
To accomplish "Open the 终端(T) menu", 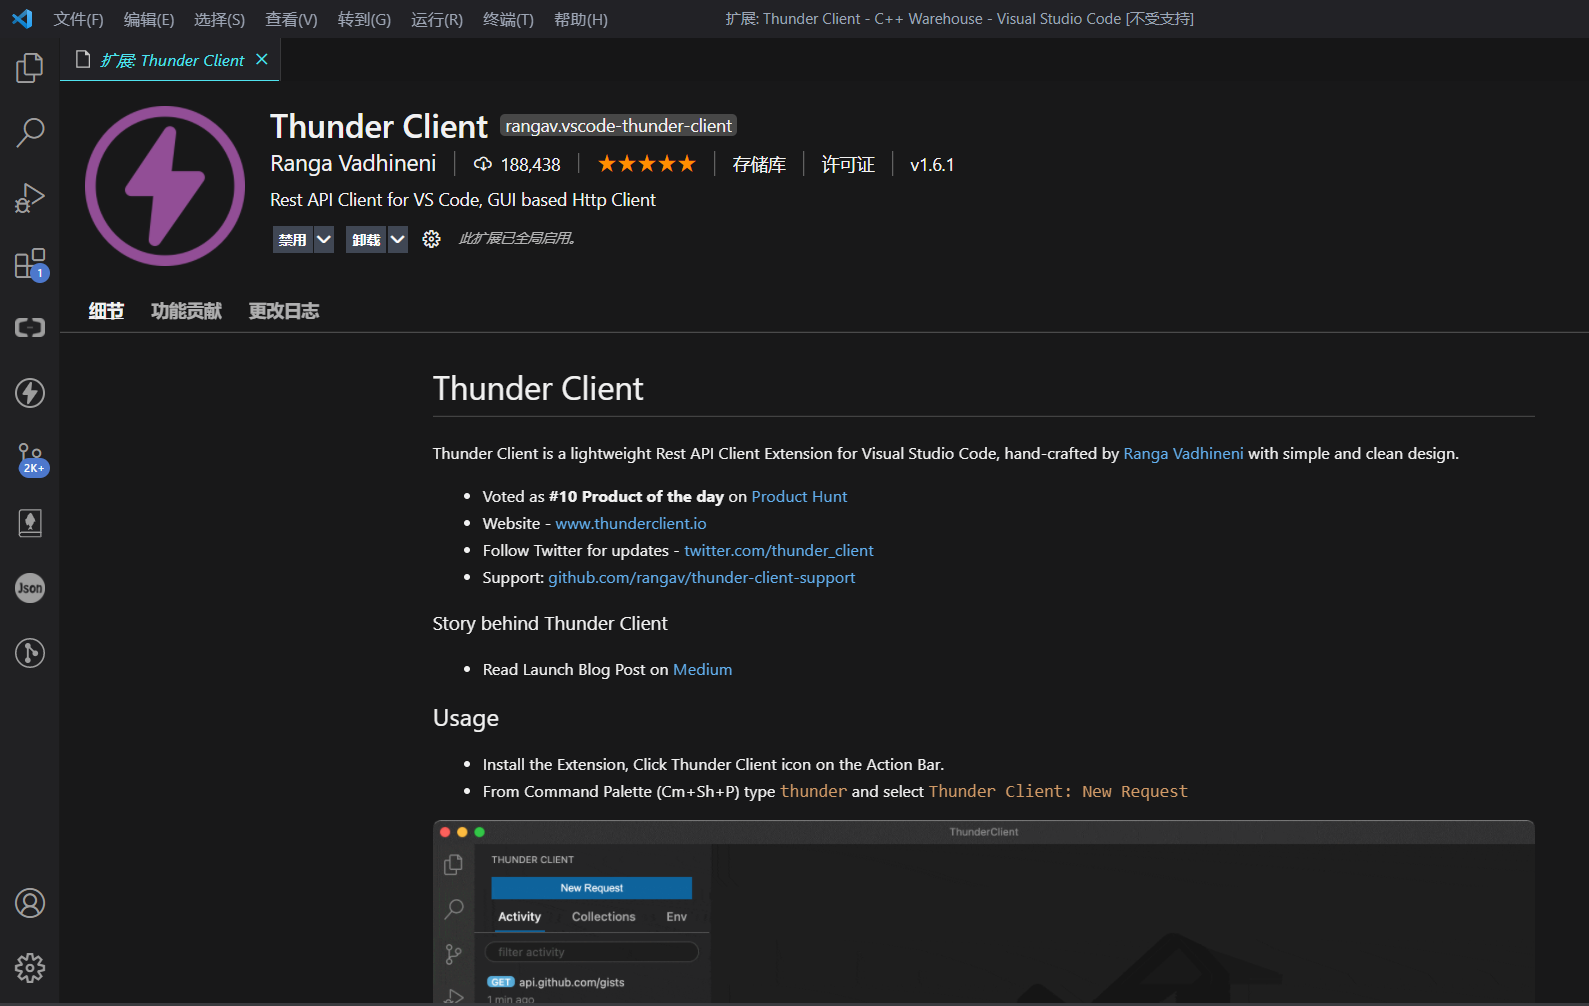I will pos(508,19).
